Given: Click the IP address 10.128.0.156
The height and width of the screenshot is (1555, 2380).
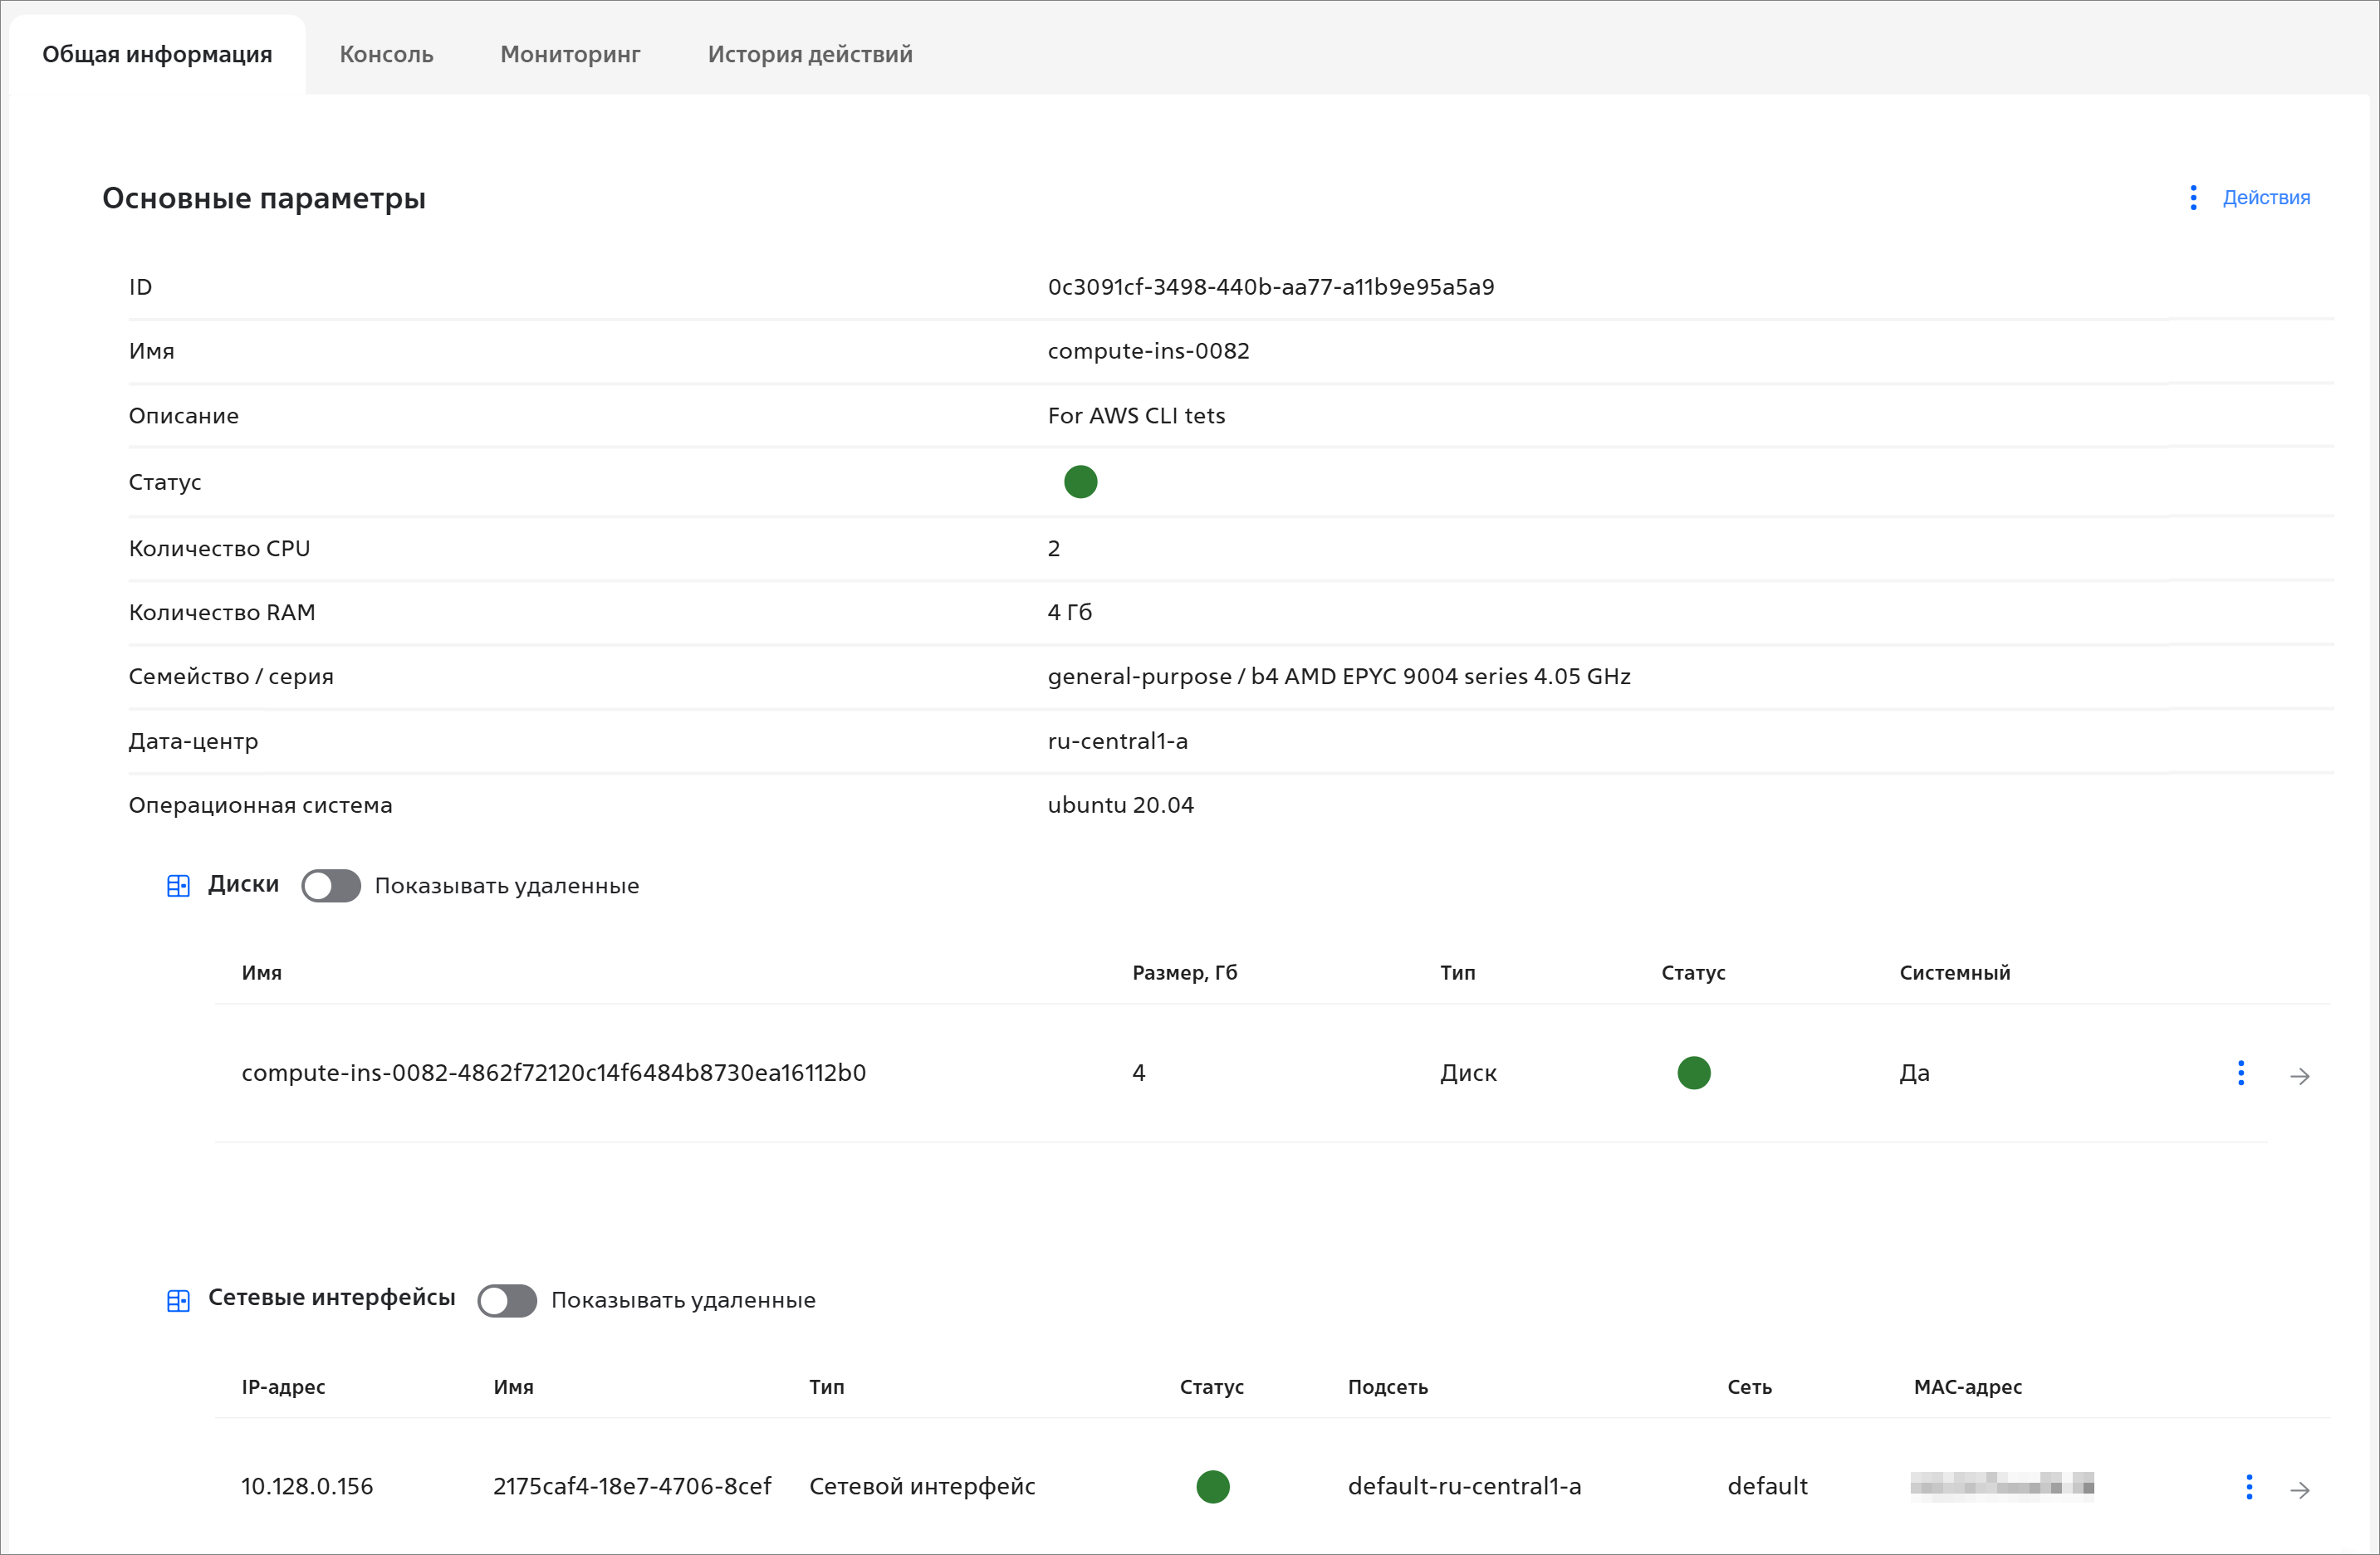Looking at the screenshot, I should (x=306, y=1487).
